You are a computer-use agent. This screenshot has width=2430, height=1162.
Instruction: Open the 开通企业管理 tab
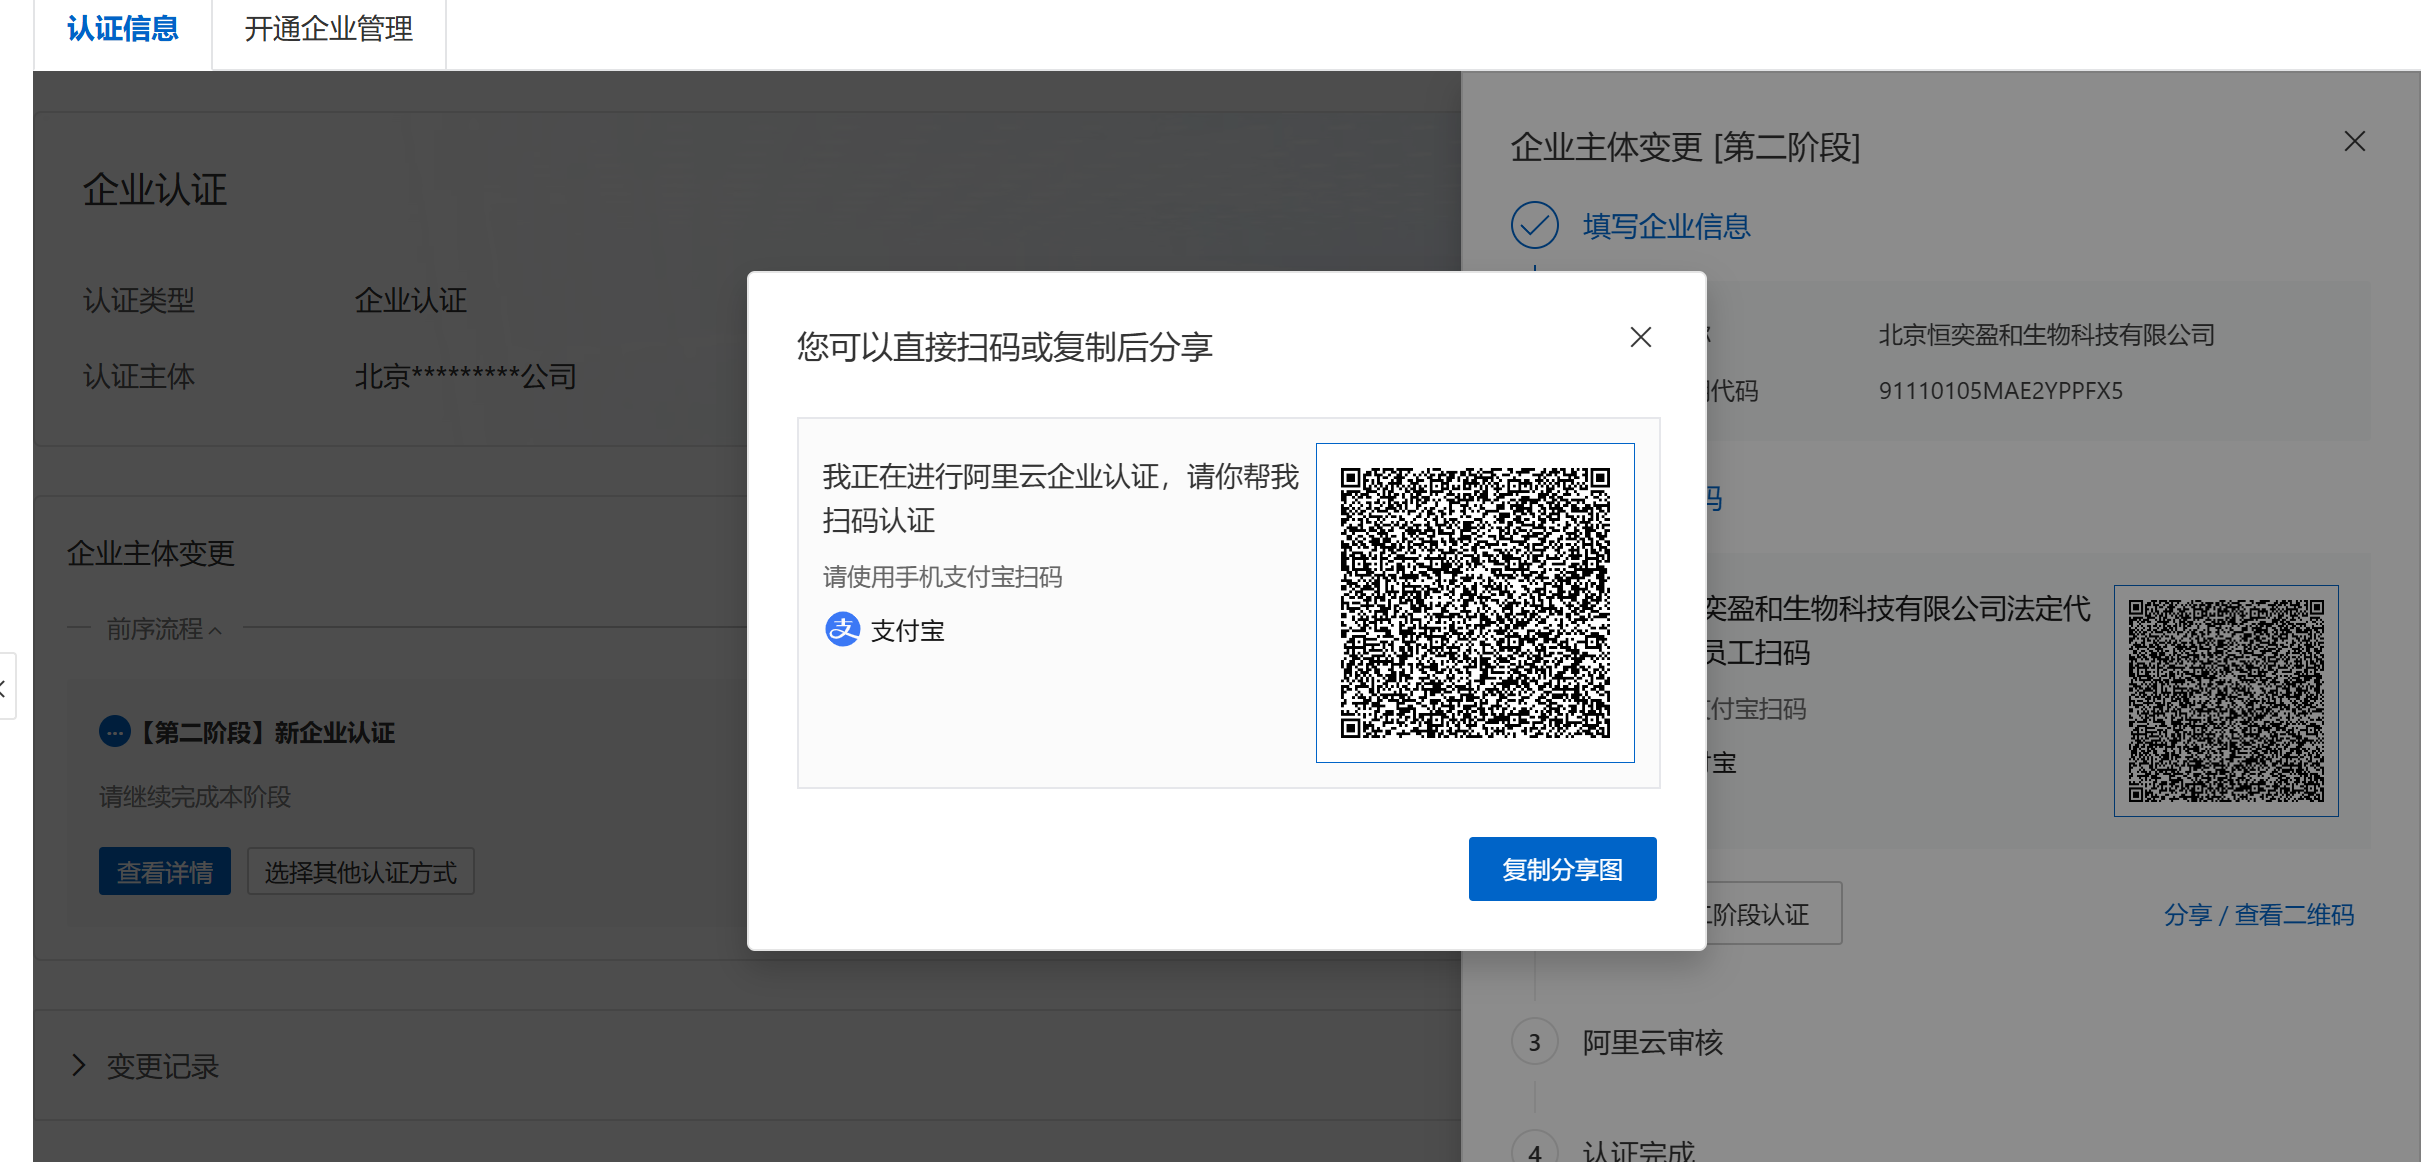(328, 30)
